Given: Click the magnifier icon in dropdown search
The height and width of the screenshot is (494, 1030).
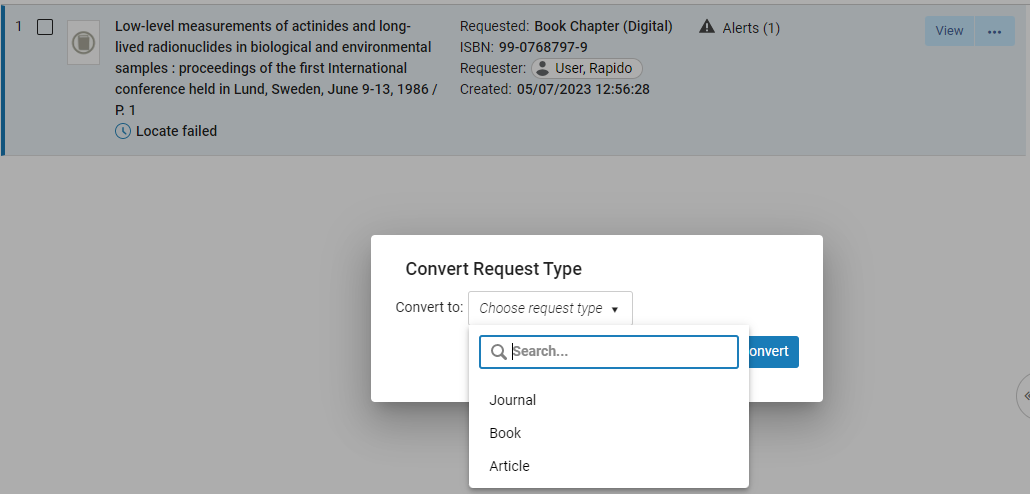Looking at the screenshot, I should (x=498, y=352).
